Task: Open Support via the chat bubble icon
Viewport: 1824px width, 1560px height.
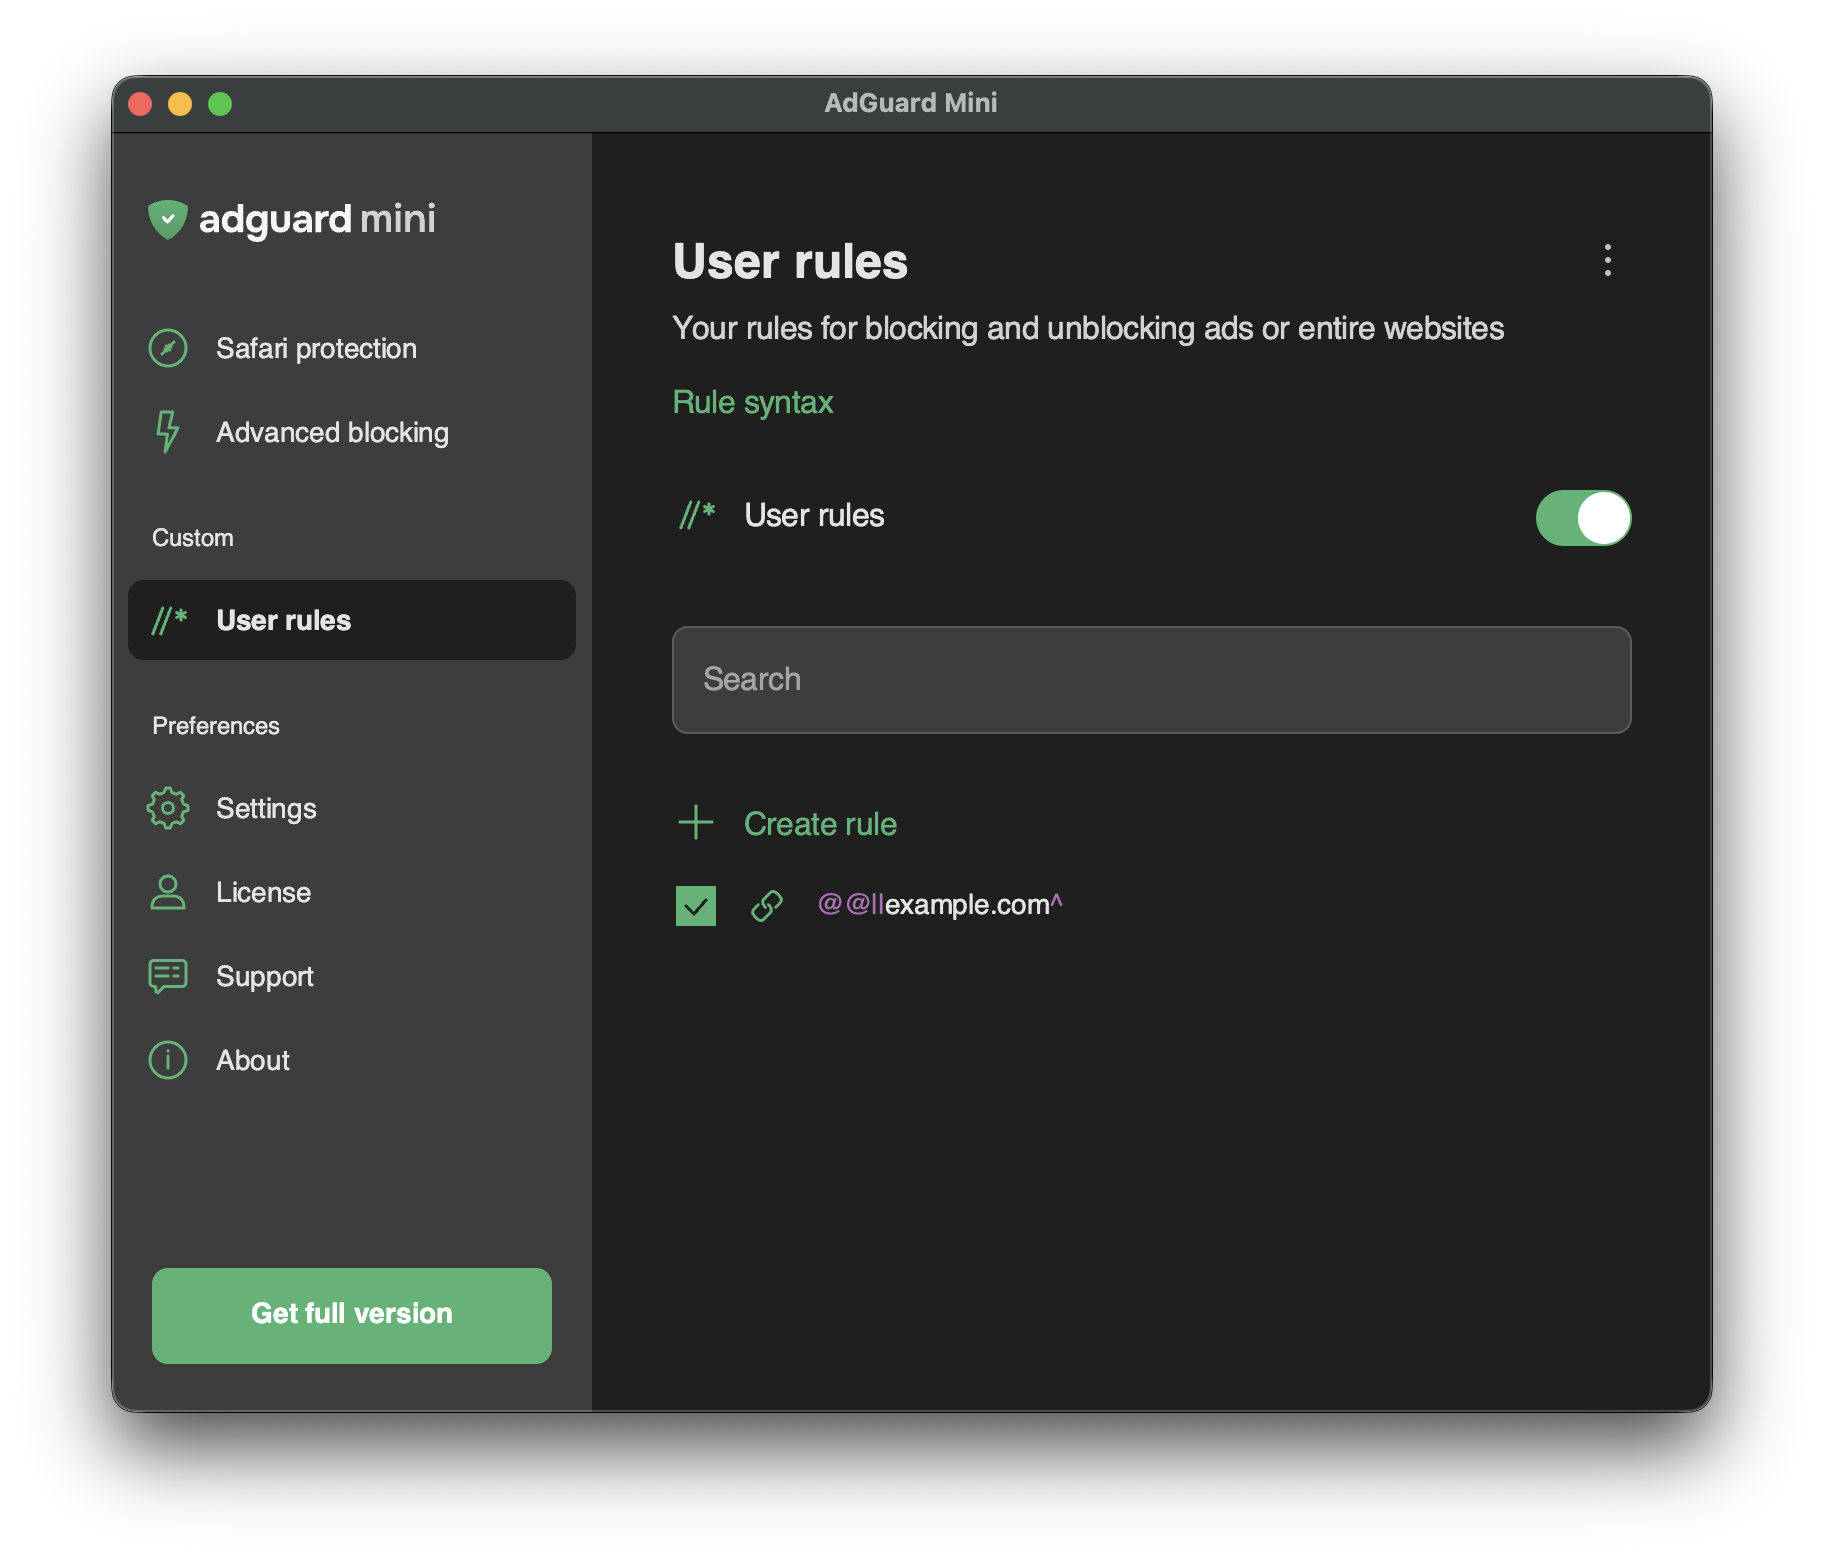Action: click(x=168, y=976)
